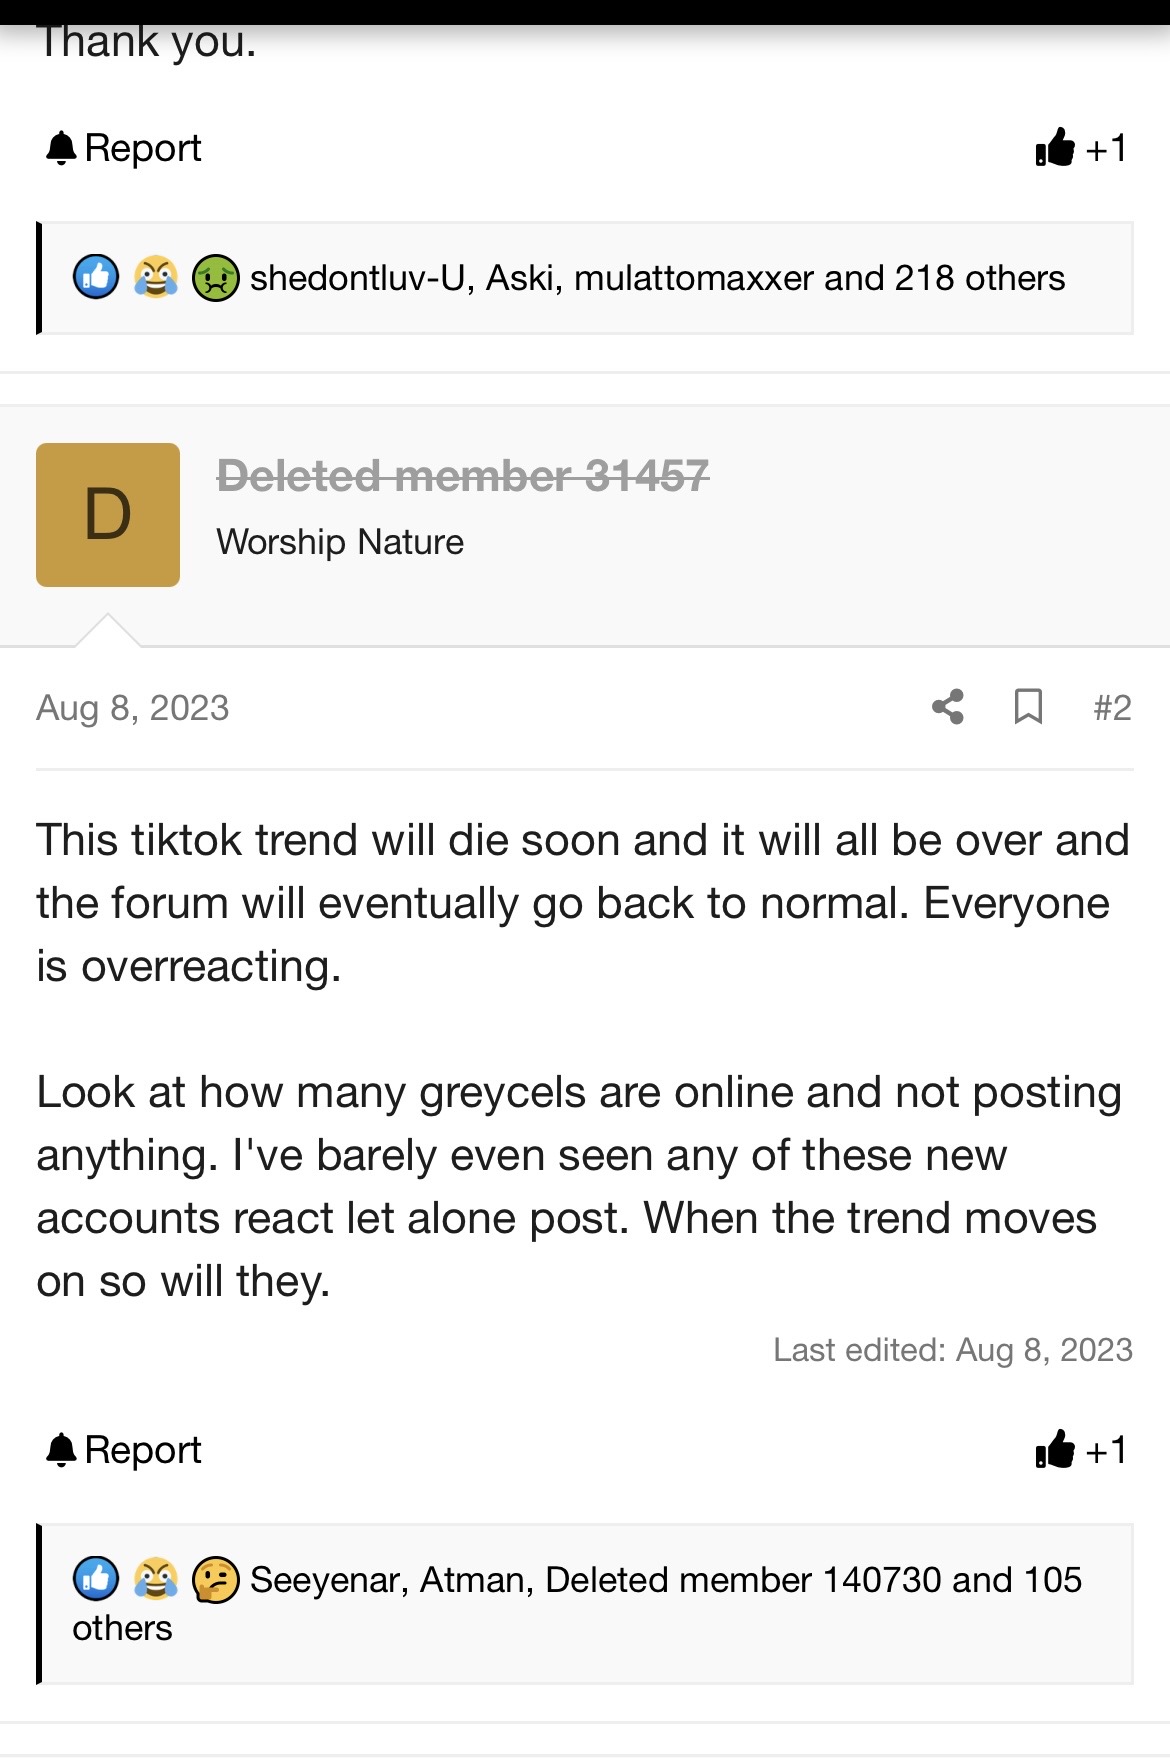Click the Aug 8, 2023 post date
Viewport: 1170px width, 1758px height.
133,708
